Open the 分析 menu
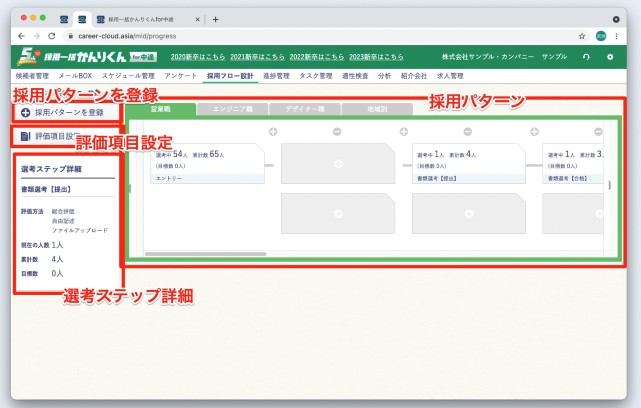 coord(385,76)
